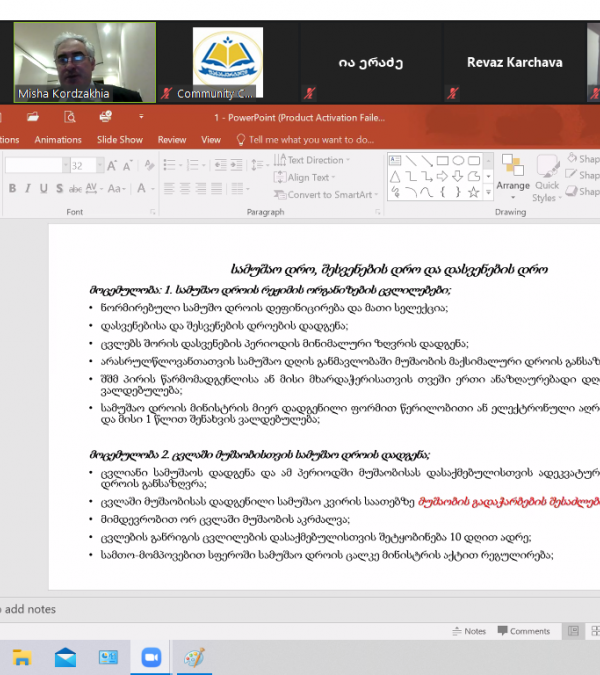600x675 pixels.
Task: Open Line Spacing dropdown
Action: [x=260, y=165]
